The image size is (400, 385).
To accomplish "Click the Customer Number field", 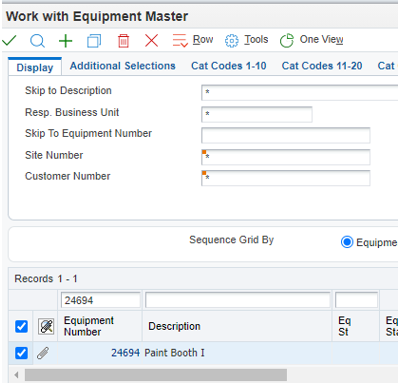I will tap(286, 178).
